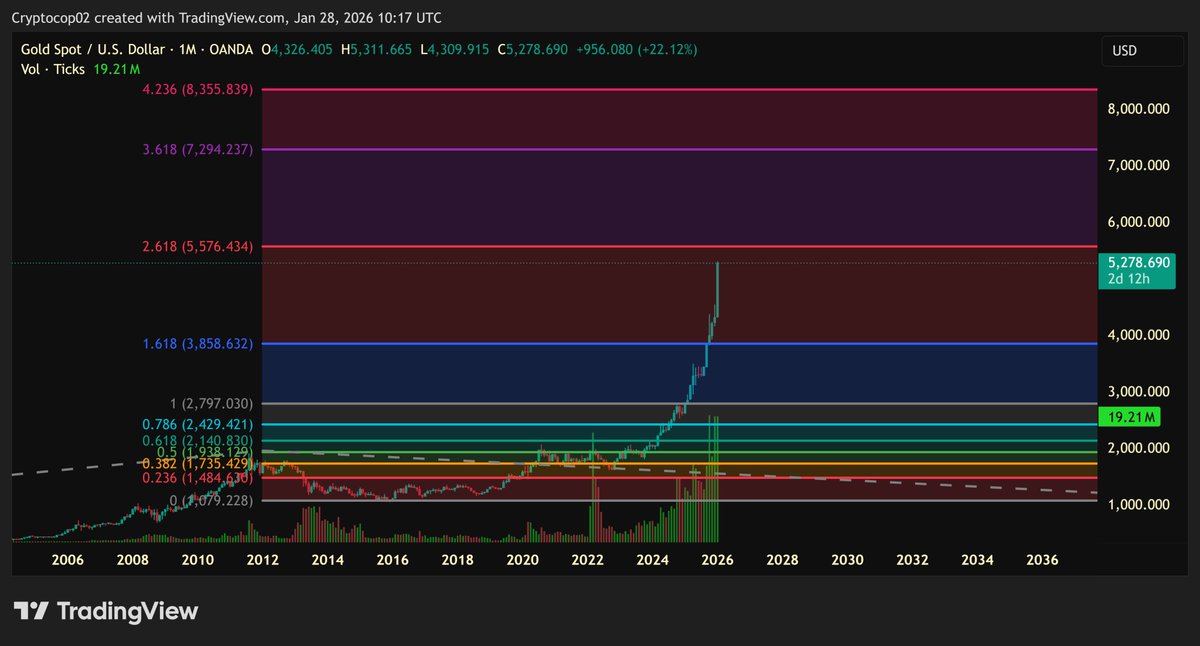The height and width of the screenshot is (646, 1200).
Task: Click the low value L4,309.915
Action: click(454, 49)
